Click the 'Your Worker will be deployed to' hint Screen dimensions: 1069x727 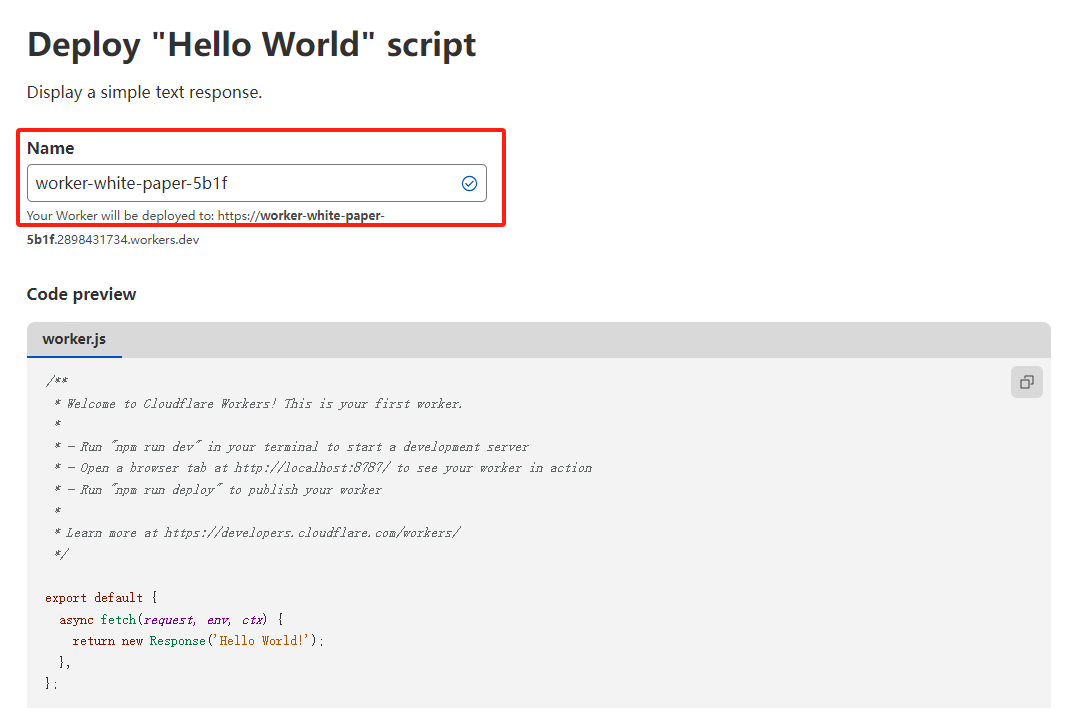205,216
